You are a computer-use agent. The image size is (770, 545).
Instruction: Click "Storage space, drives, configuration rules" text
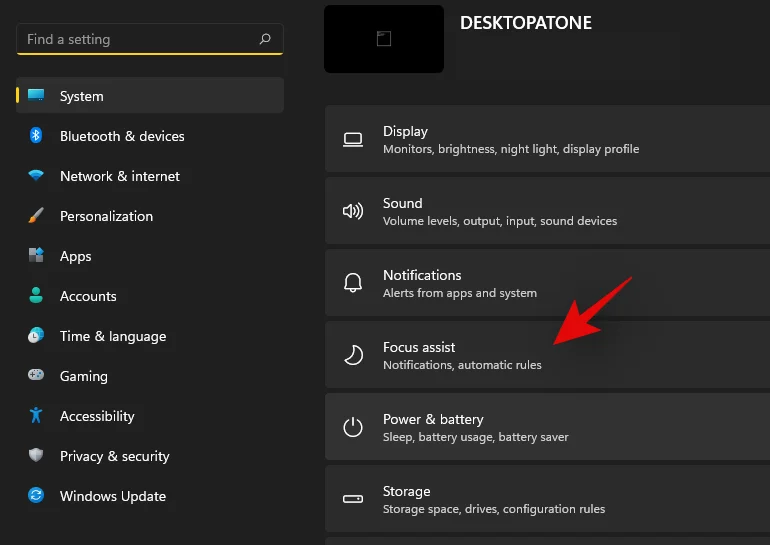tap(494, 509)
